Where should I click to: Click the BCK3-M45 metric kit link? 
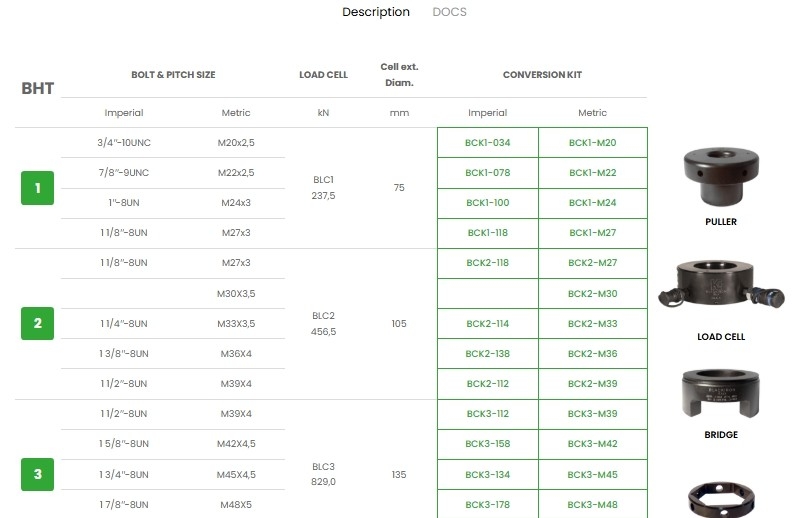click(x=592, y=475)
